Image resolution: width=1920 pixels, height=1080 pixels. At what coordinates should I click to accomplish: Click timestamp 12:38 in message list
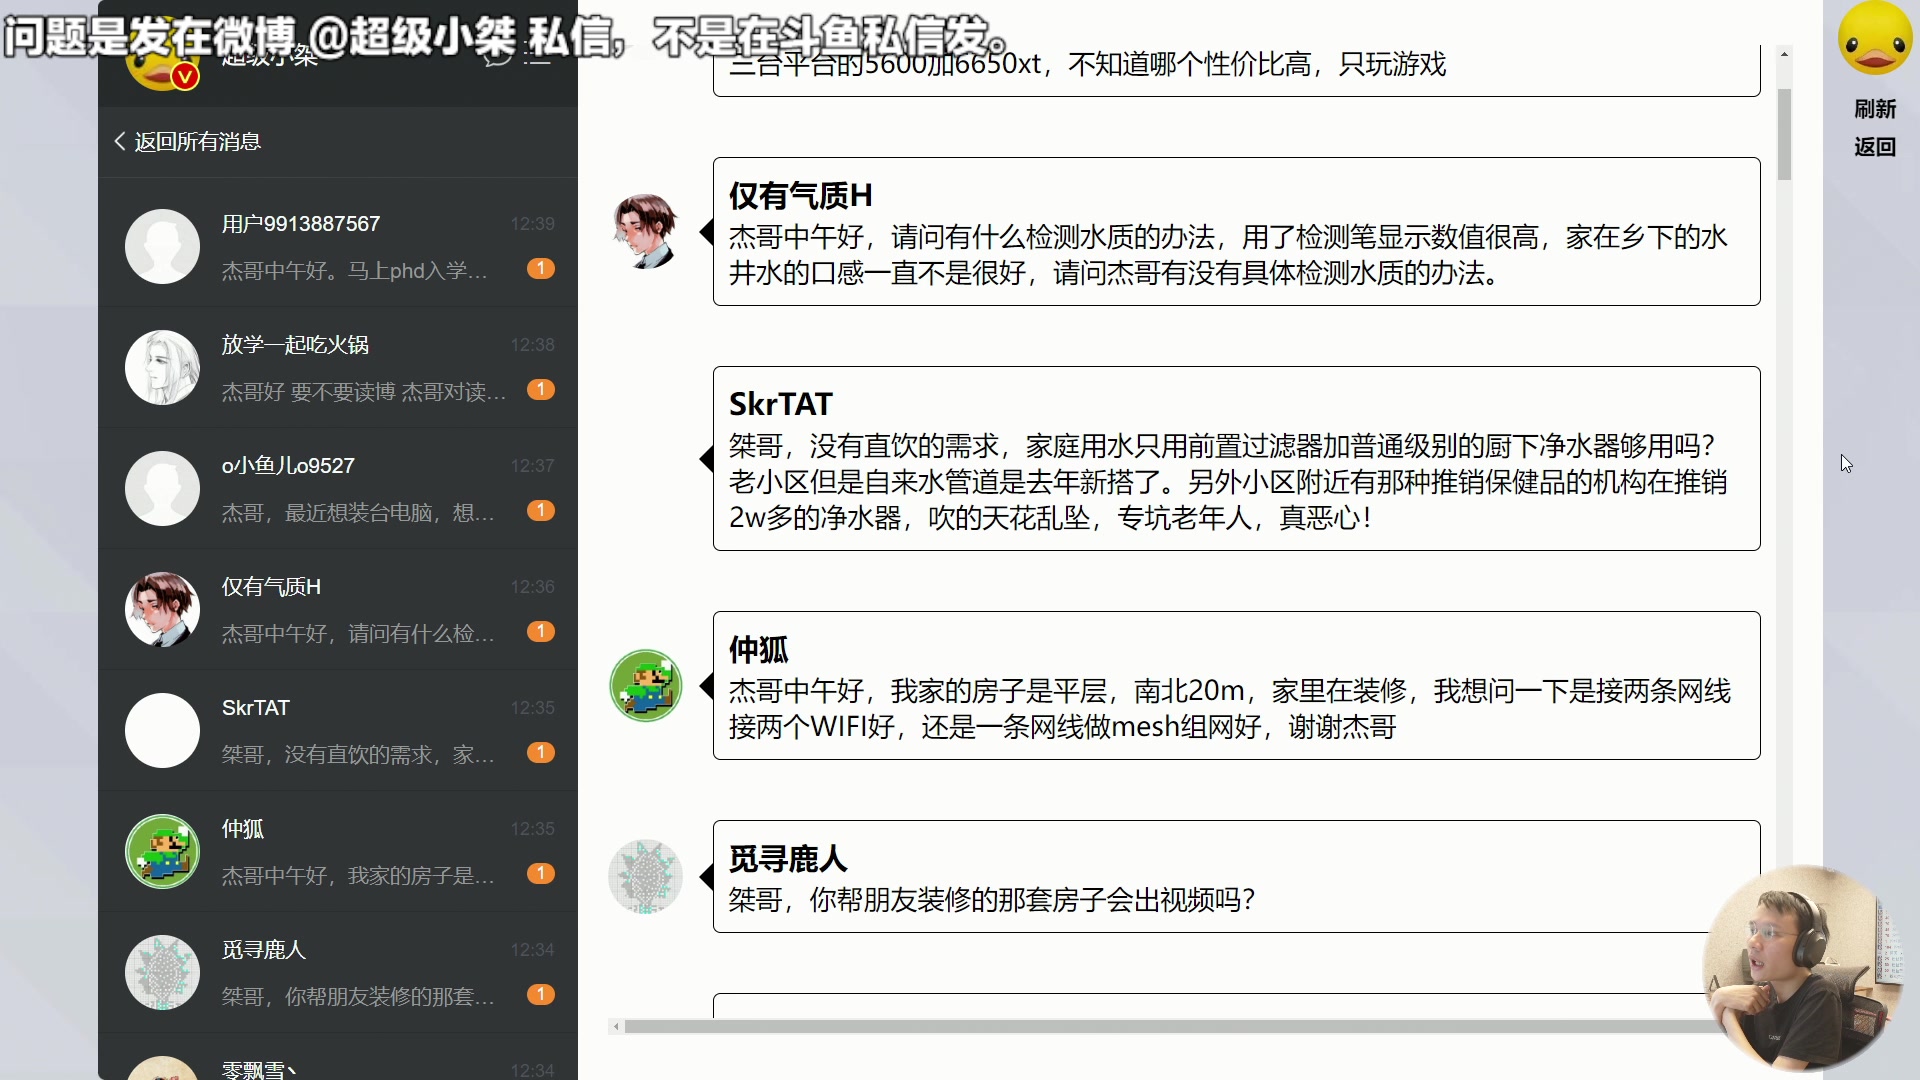[x=532, y=345]
